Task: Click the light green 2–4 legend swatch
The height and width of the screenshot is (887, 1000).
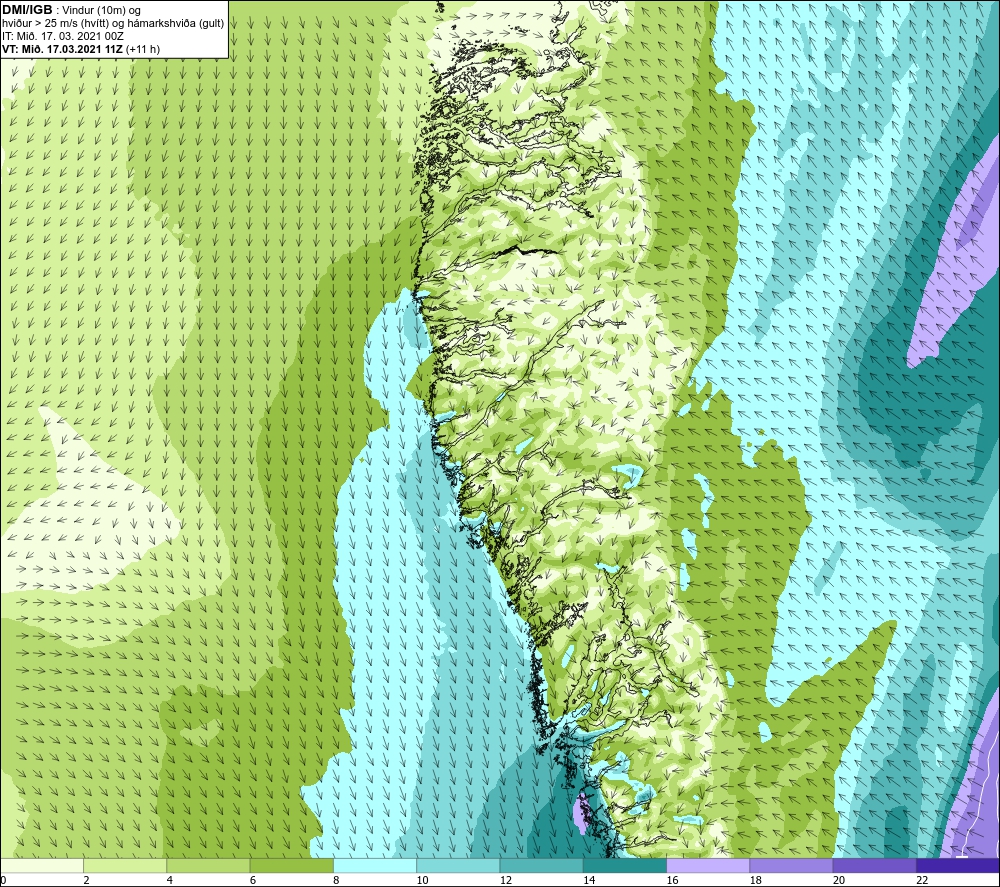Action: pyautogui.click(x=125, y=866)
